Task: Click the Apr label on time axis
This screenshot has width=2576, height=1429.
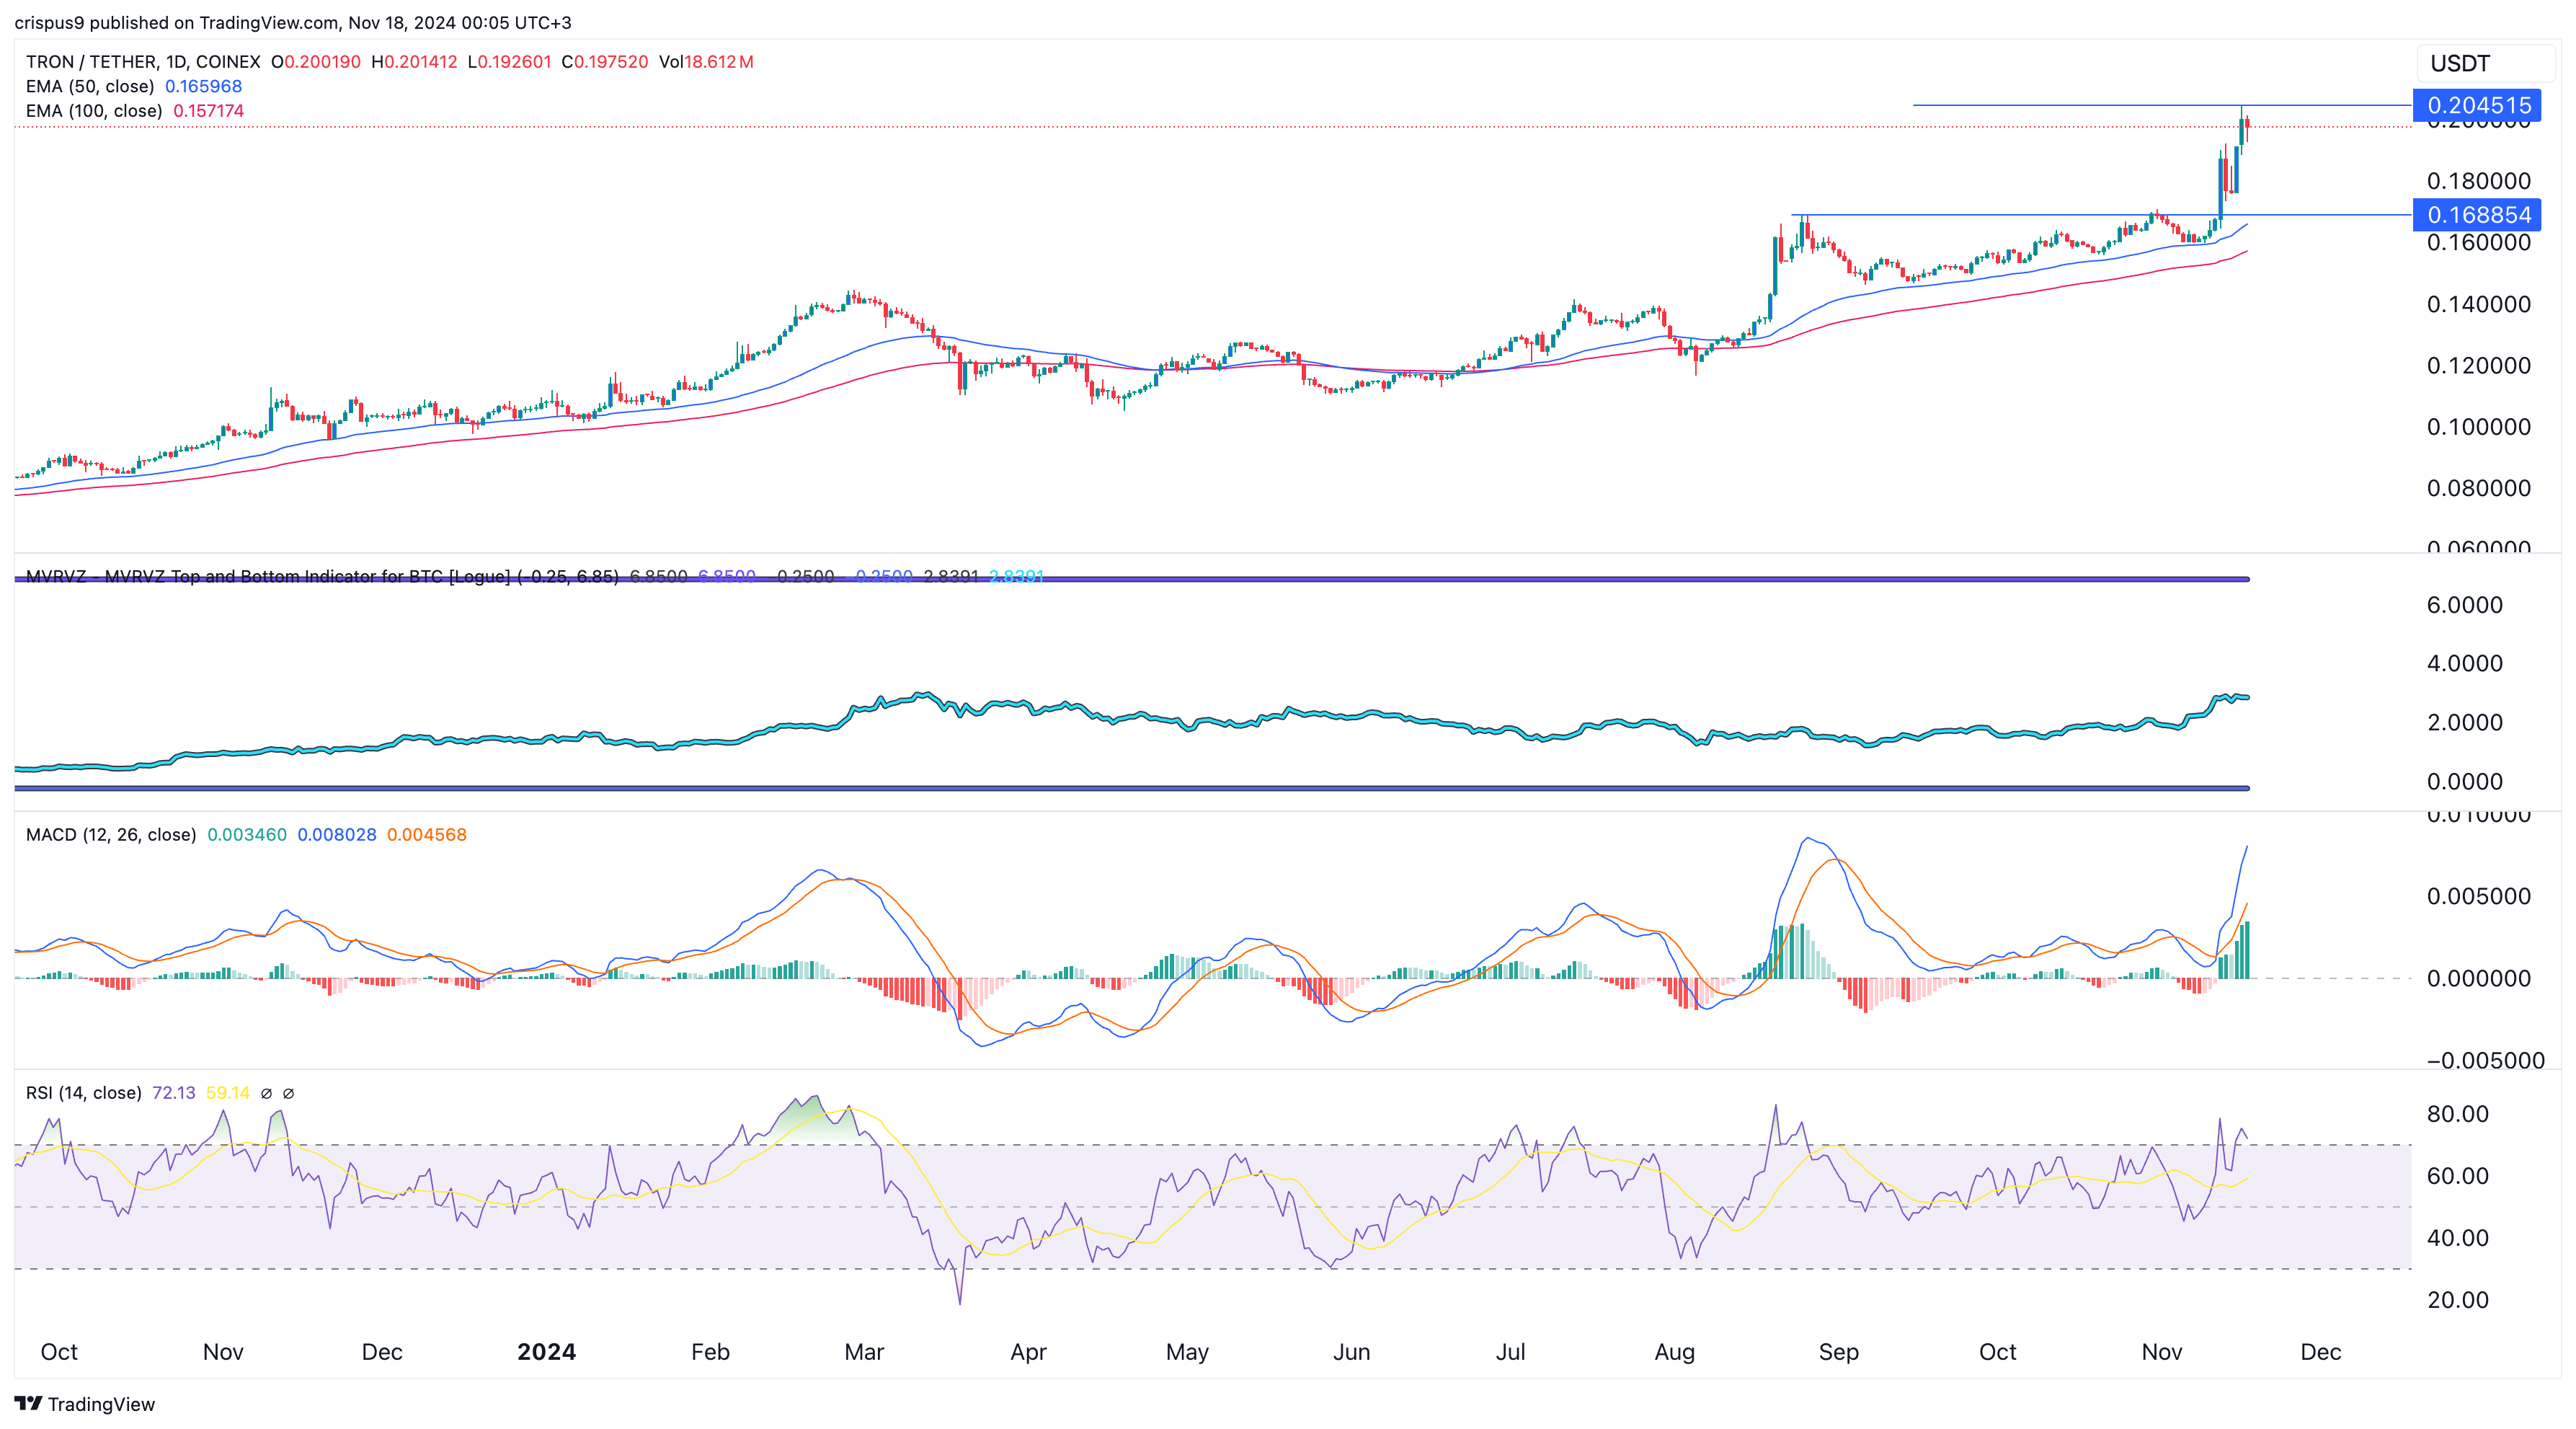Action: (1028, 1352)
